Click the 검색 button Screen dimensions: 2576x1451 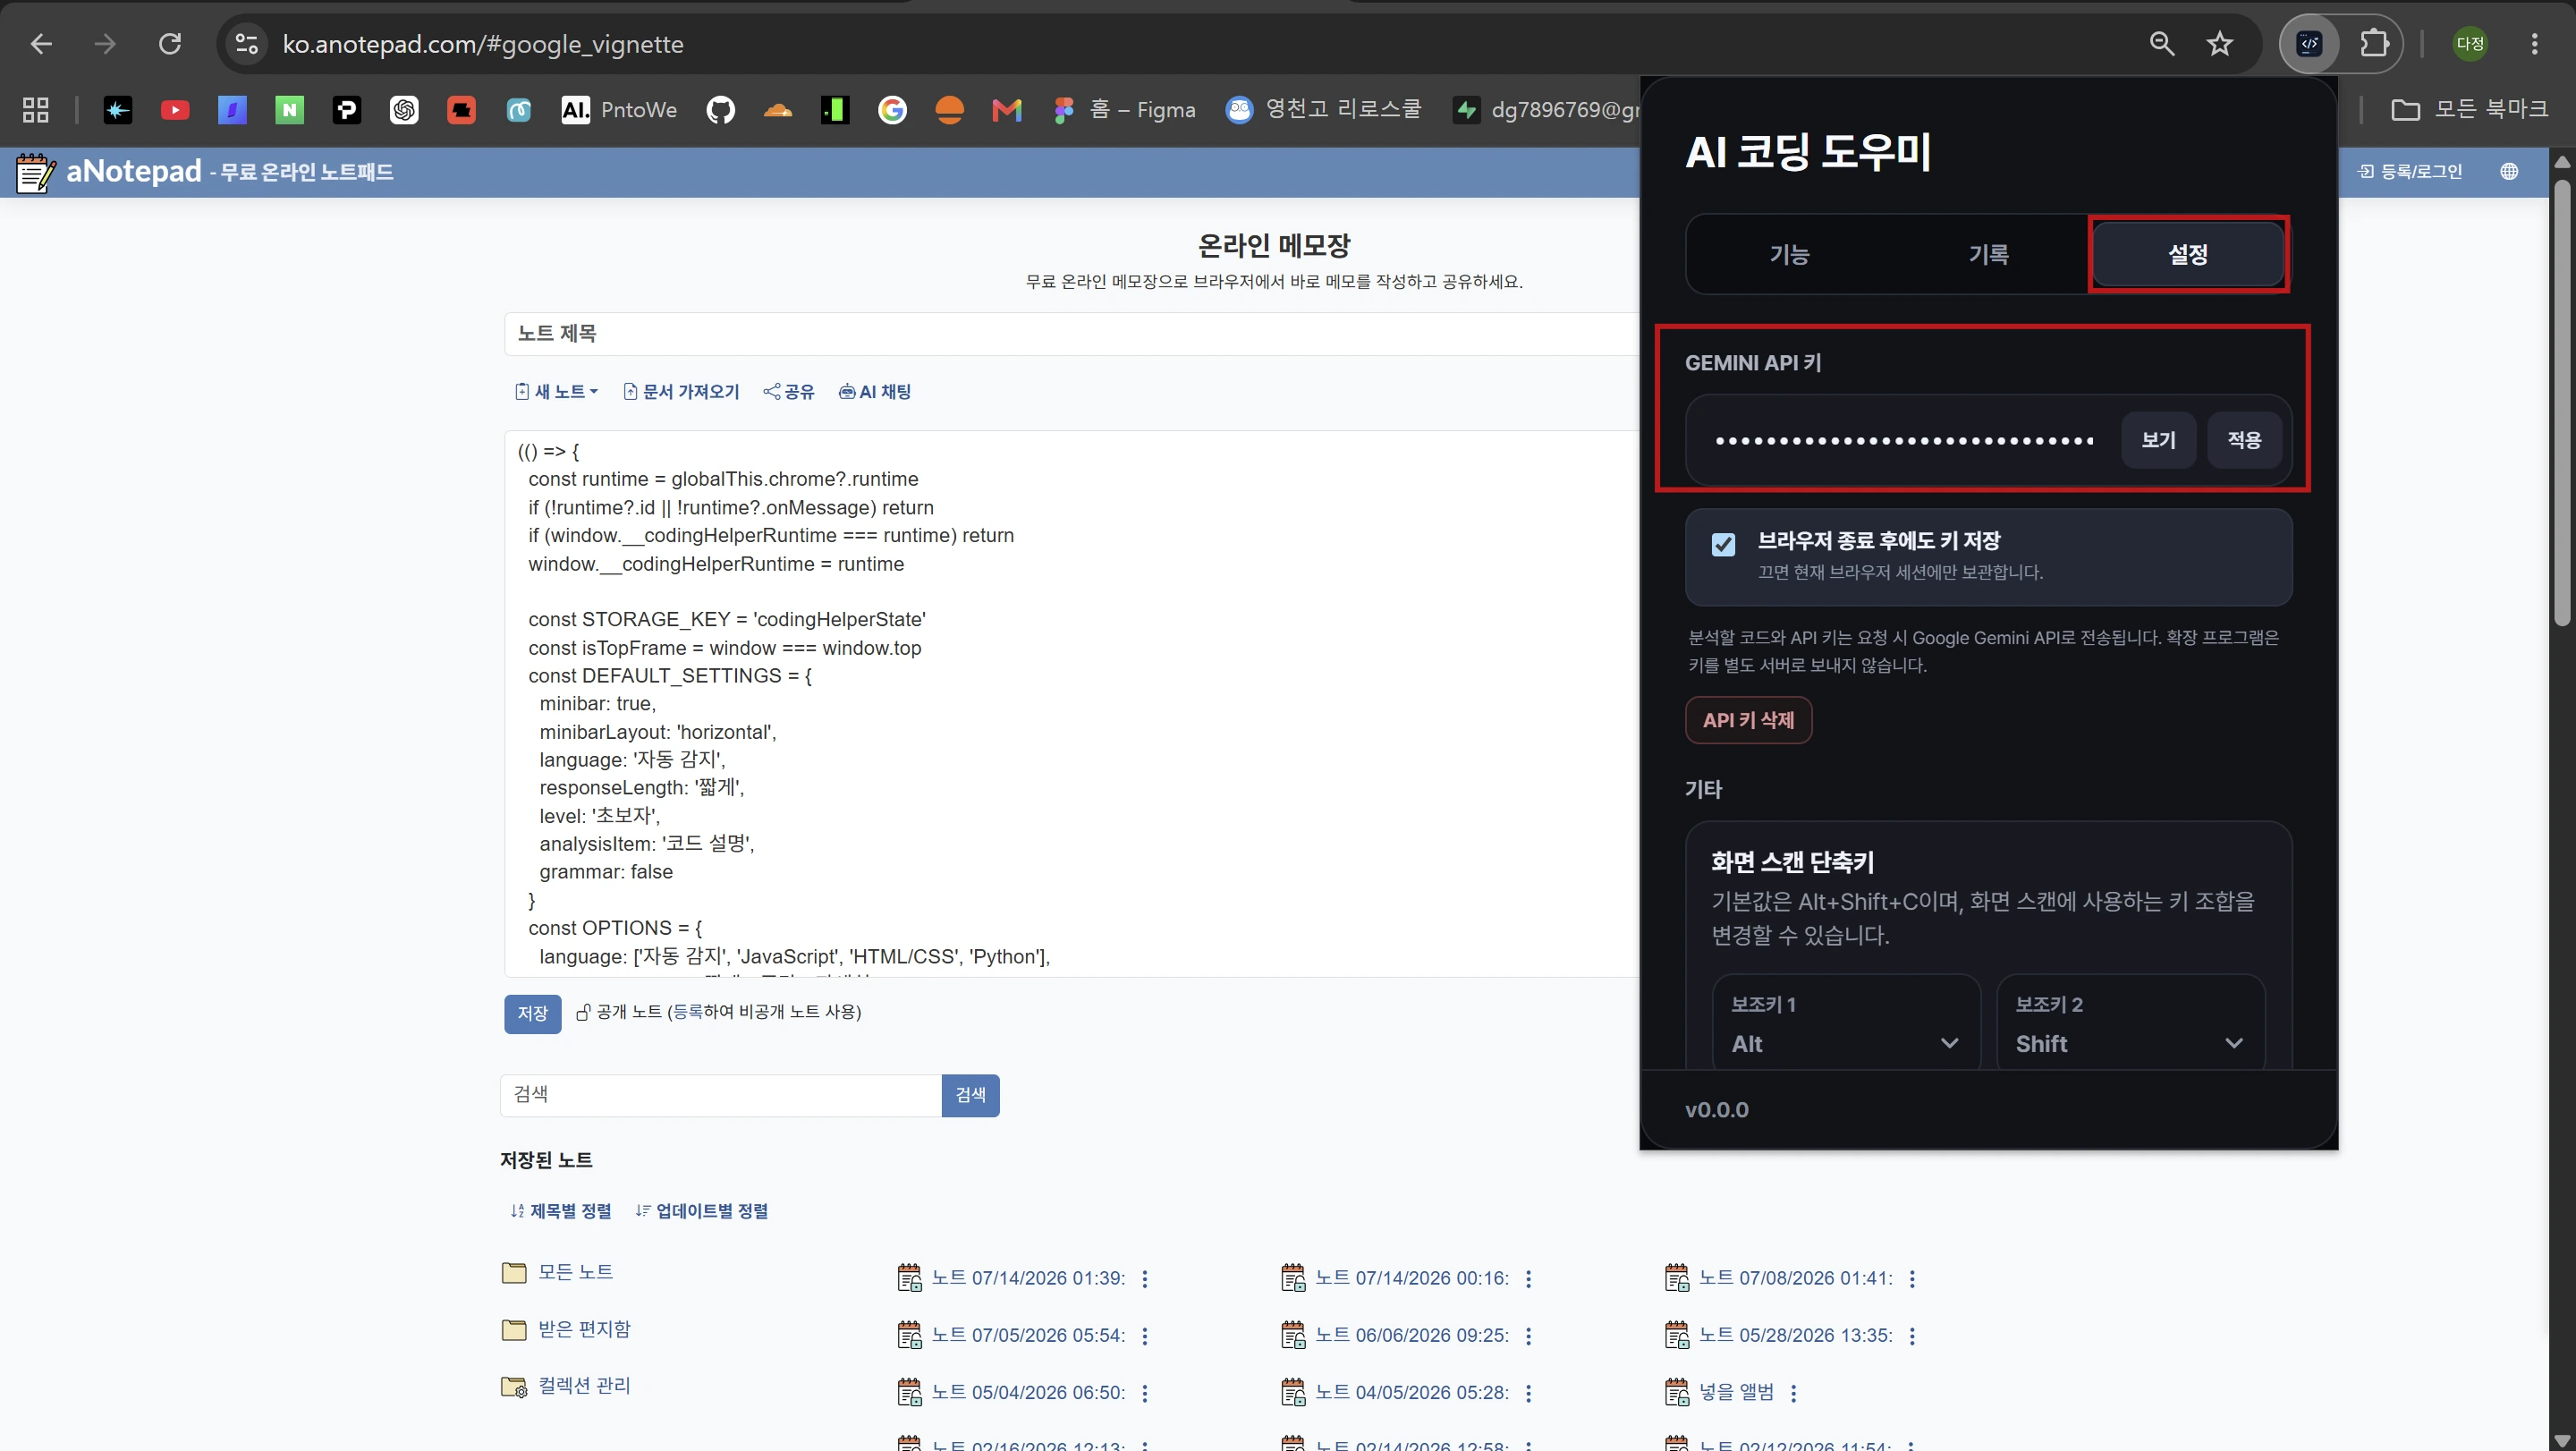tap(970, 1095)
